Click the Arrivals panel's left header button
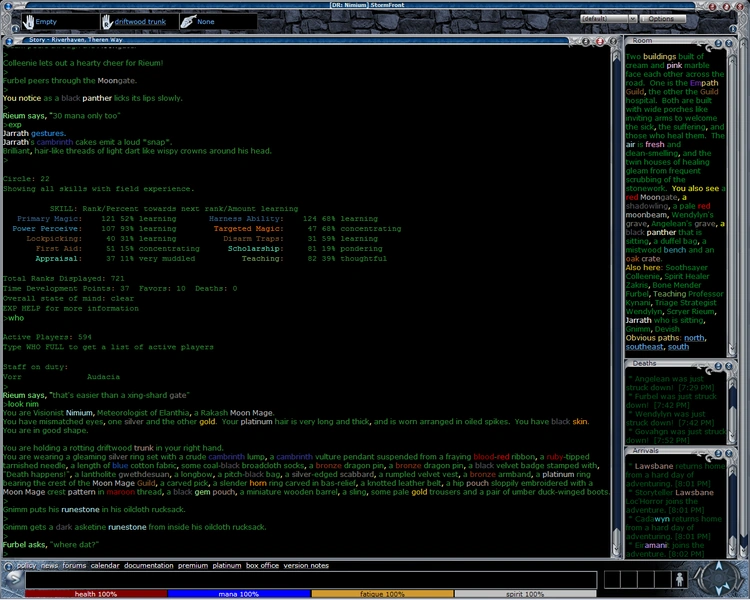Image resolution: width=750 pixels, height=600 pixels. 716,453
